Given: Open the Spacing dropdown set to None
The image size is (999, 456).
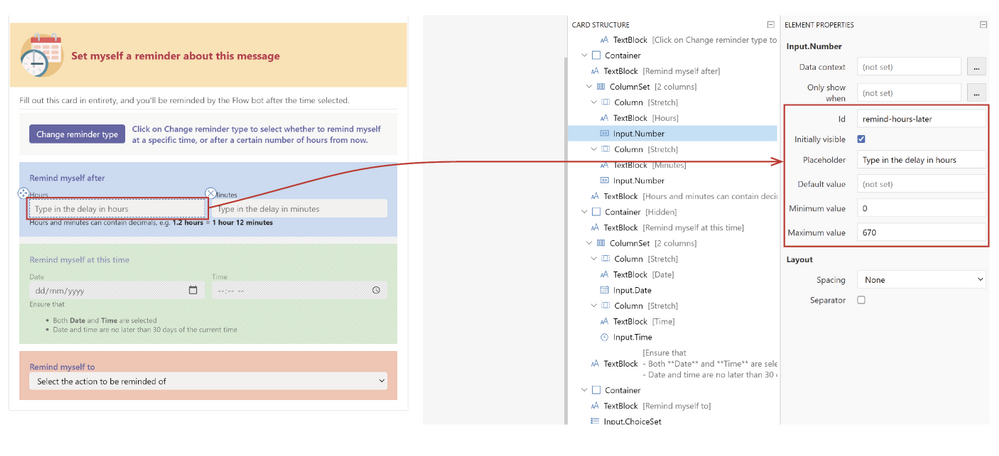Looking at the screenshot, I should click(x=921, y=280).
